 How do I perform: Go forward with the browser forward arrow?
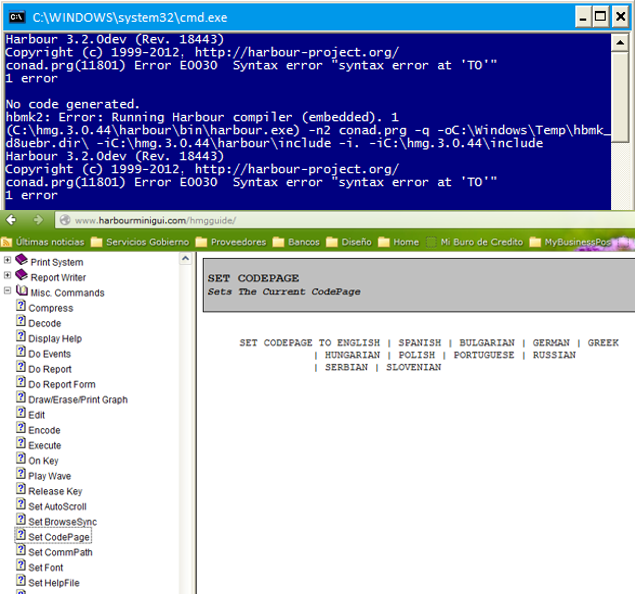(38, 220)
